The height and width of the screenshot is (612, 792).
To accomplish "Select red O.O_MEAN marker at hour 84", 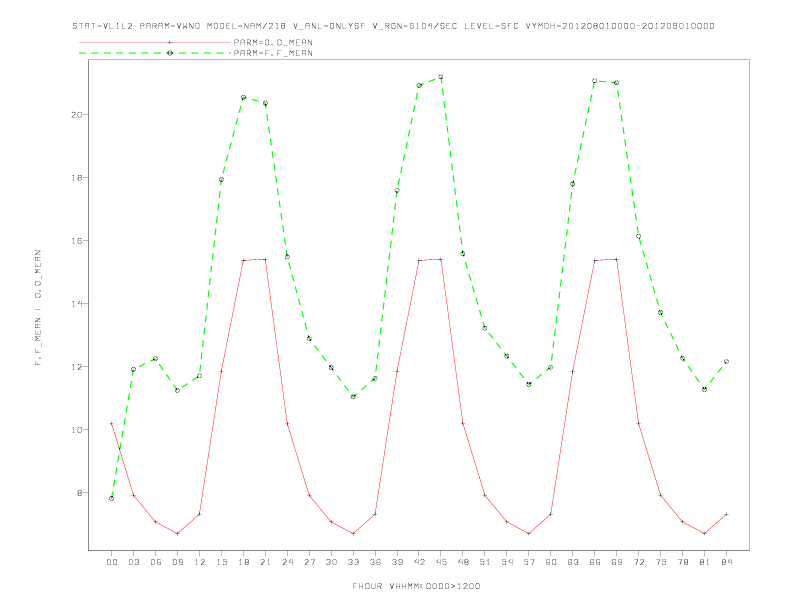I will coord(726,514).
